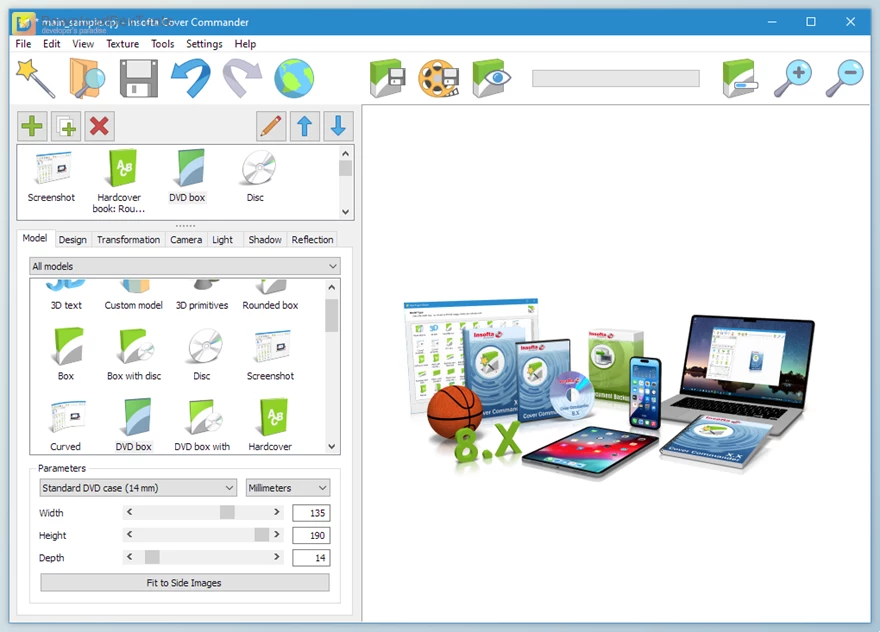Choose the DVD box model in gallery
This screenshot has width=880, height=632.
click(x=134, y=425)
